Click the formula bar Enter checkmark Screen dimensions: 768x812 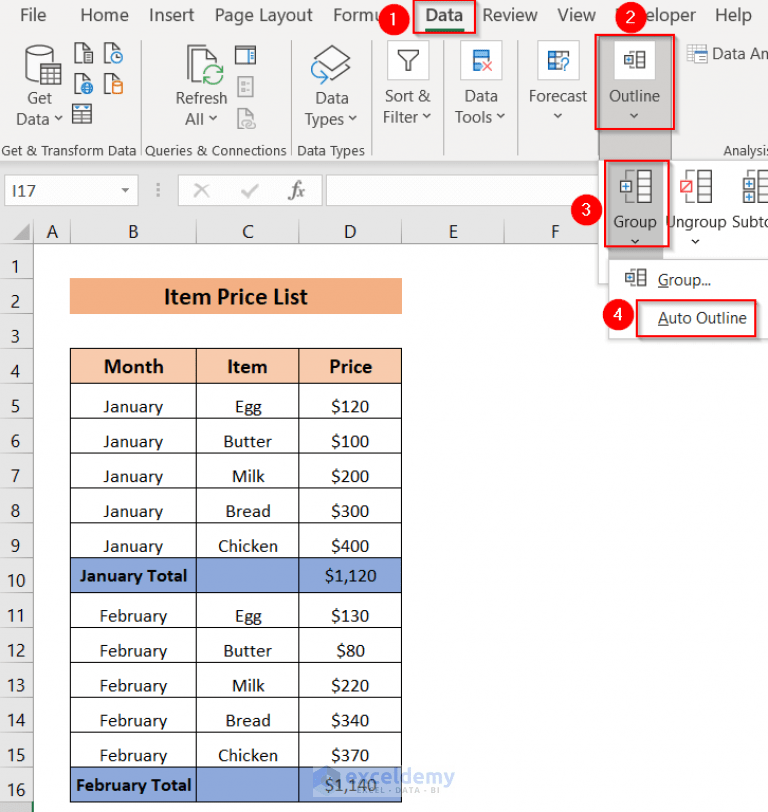click(x=250, y=191)
